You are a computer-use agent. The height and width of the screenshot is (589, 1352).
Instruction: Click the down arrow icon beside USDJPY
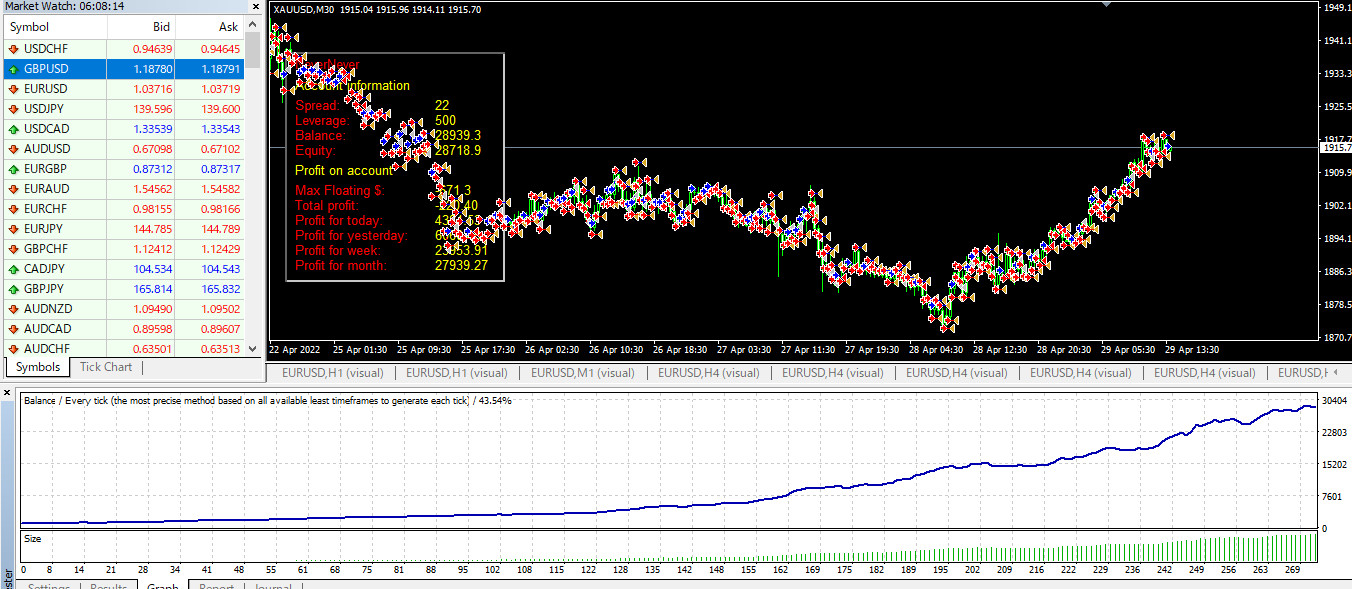[14, 109]
